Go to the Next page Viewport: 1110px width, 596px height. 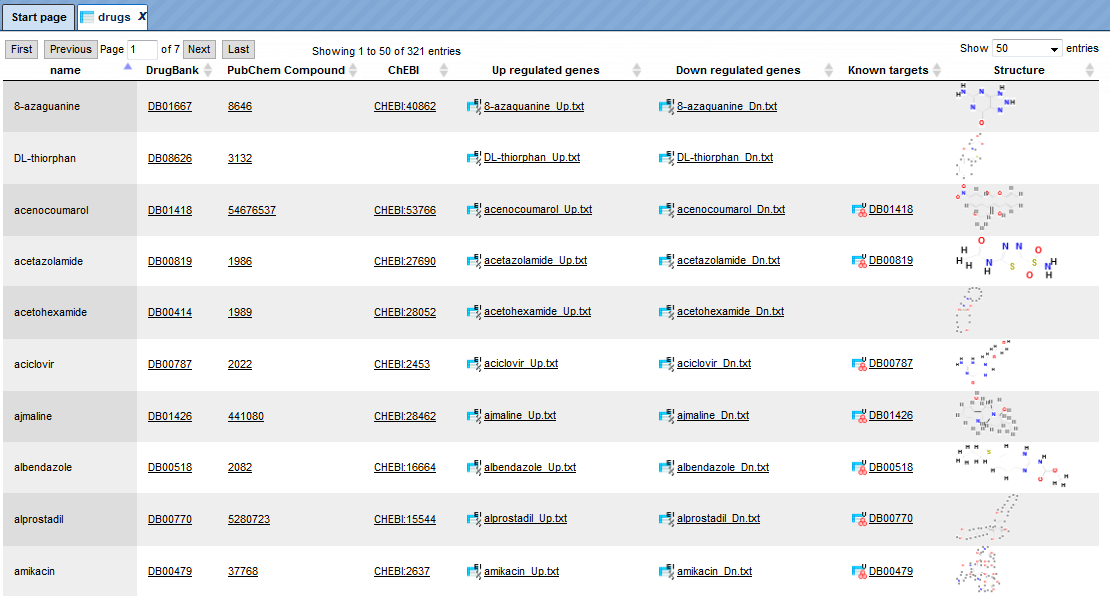click(x=199, y=49)
